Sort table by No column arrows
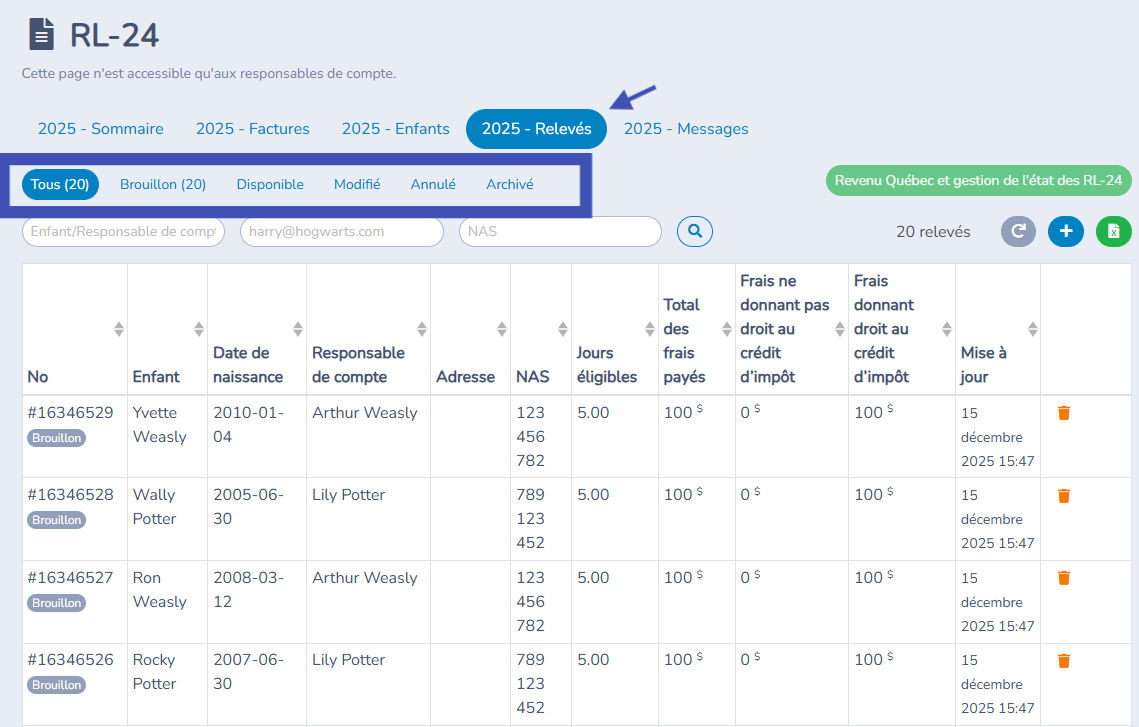This screenshot has height=727, width=1139. (119, 329)
